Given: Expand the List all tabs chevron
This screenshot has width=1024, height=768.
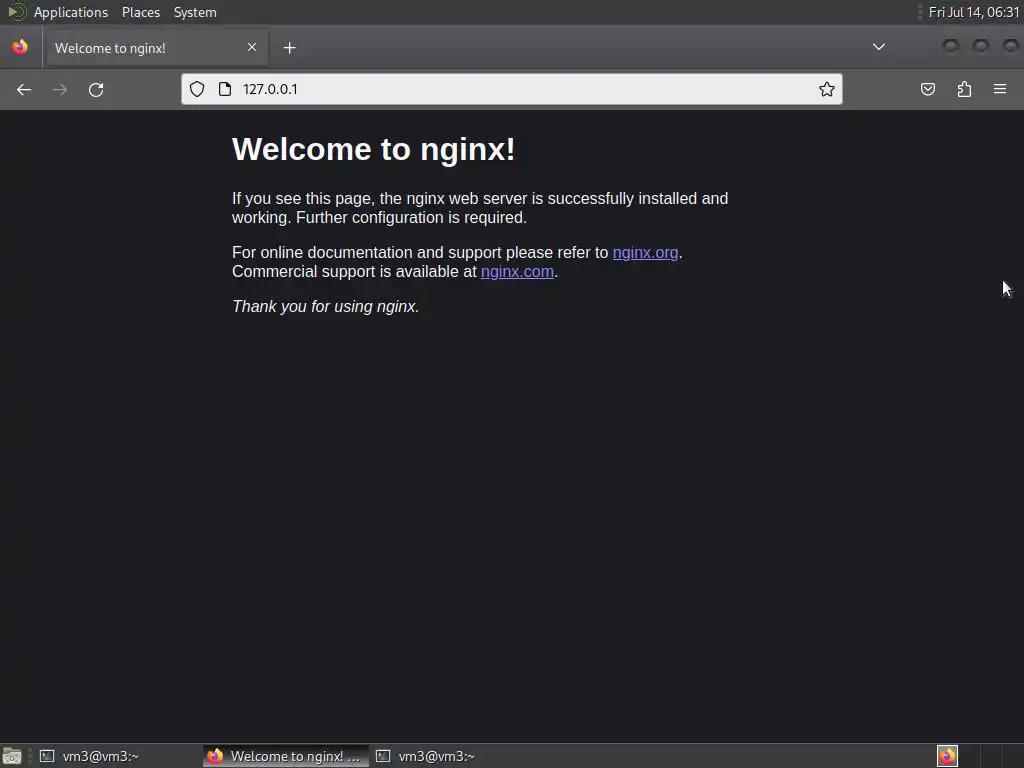Looking at the screenshot, I should 879,47.
